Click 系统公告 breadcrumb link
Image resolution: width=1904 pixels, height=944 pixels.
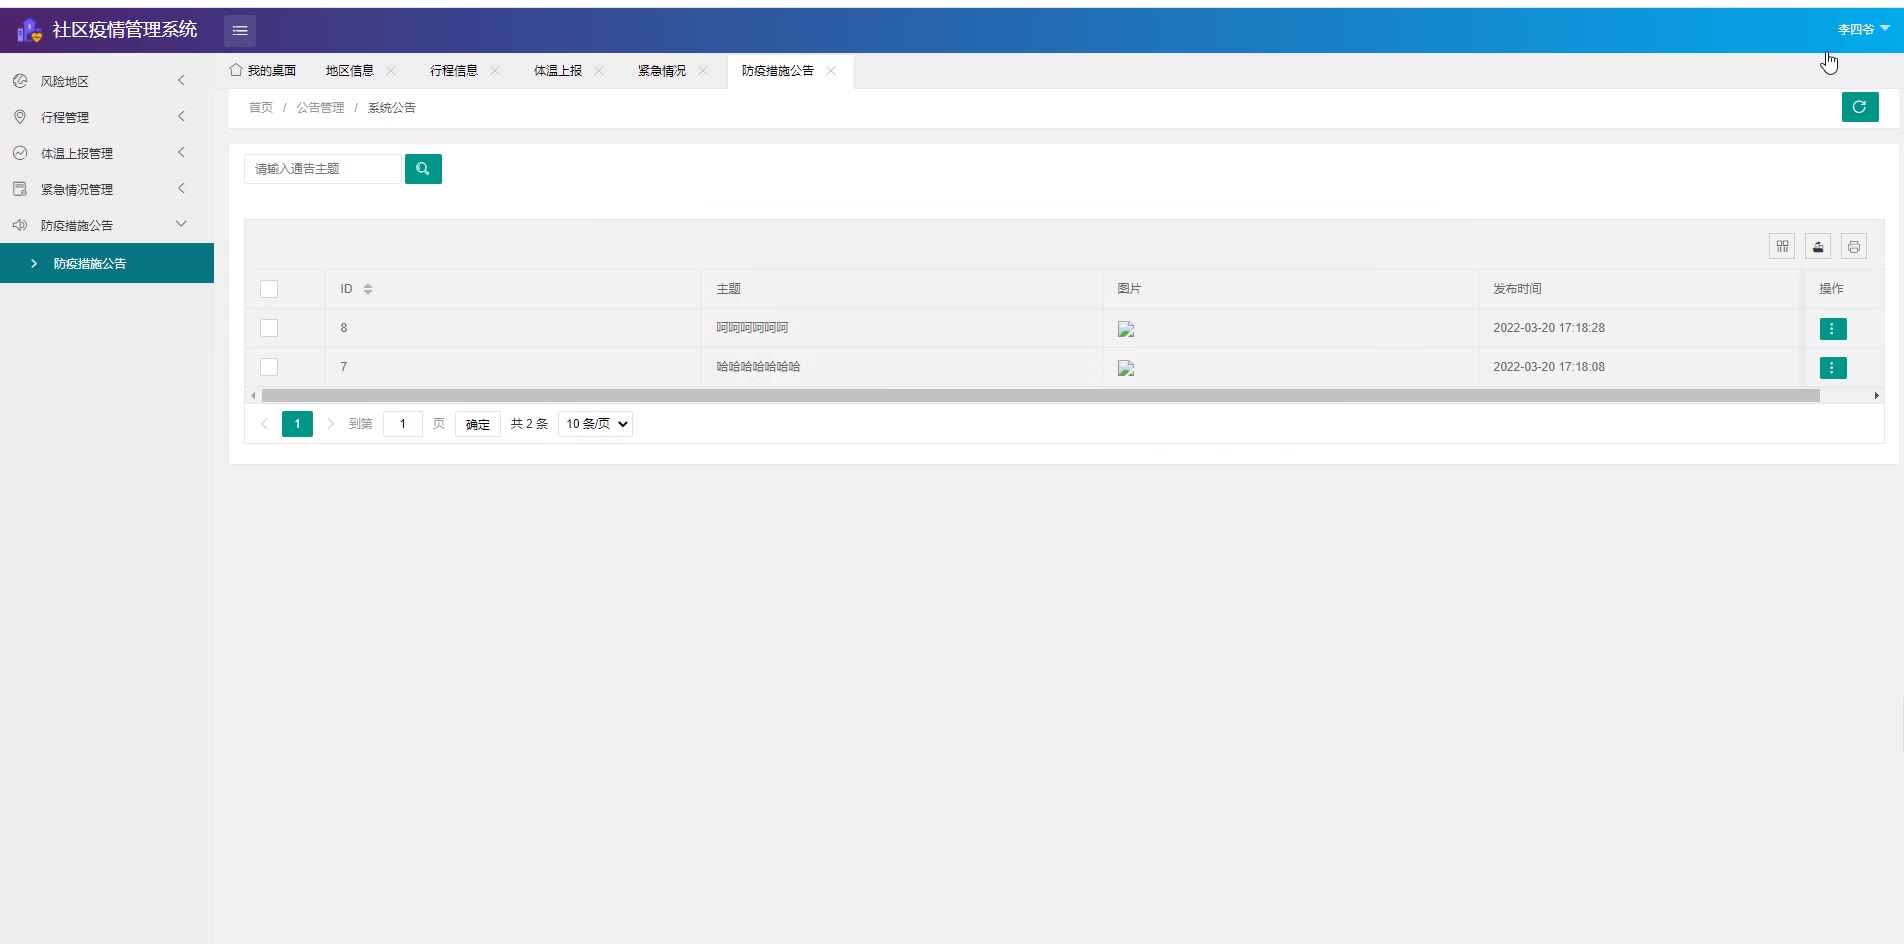coord(392,108)
